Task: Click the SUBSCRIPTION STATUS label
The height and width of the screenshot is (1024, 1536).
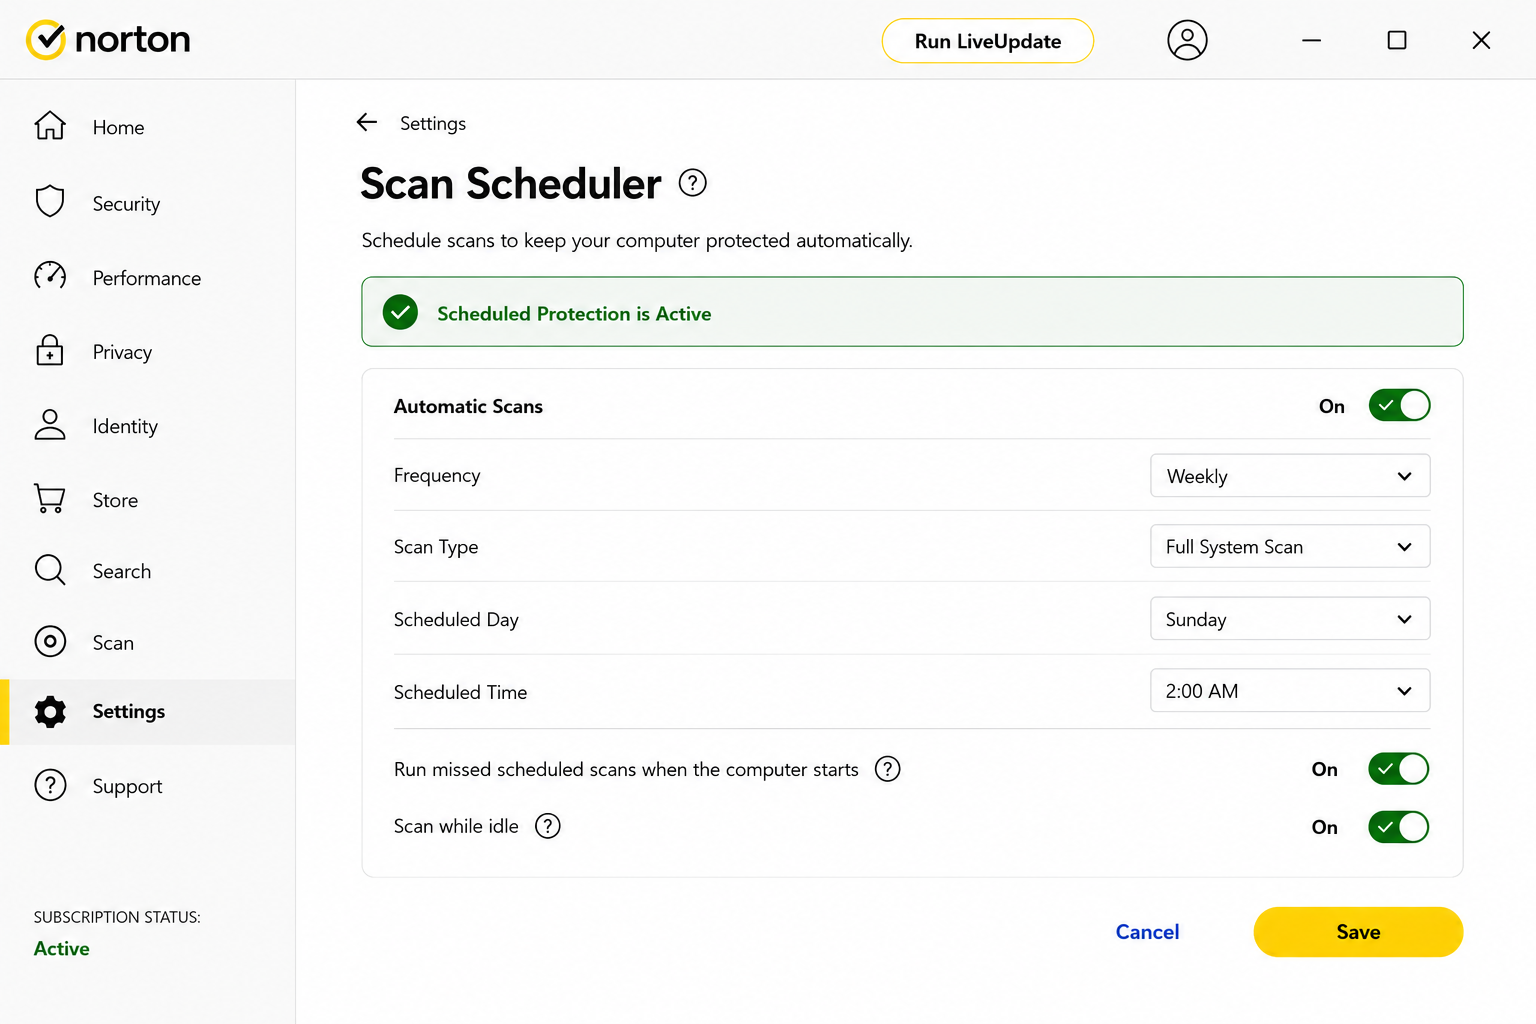Action: click(x=117, y=917)
